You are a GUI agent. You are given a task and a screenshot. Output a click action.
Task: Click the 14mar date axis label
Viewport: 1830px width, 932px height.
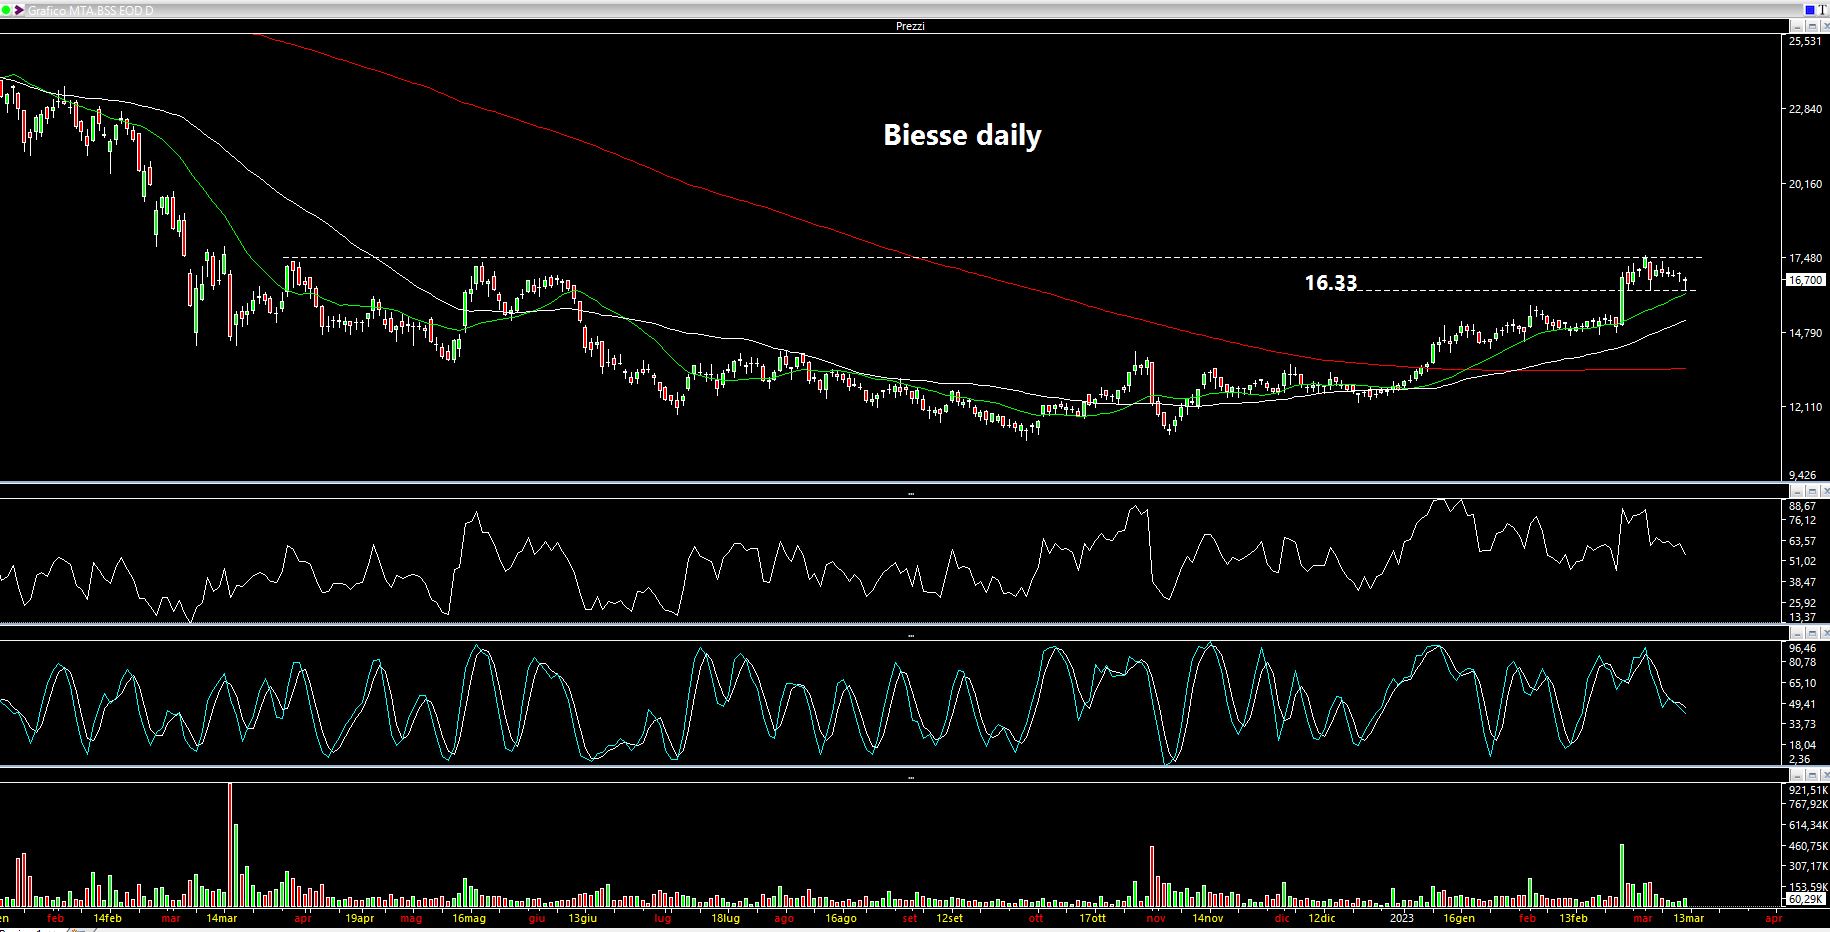pyautogui.click(x=221, y=918)
